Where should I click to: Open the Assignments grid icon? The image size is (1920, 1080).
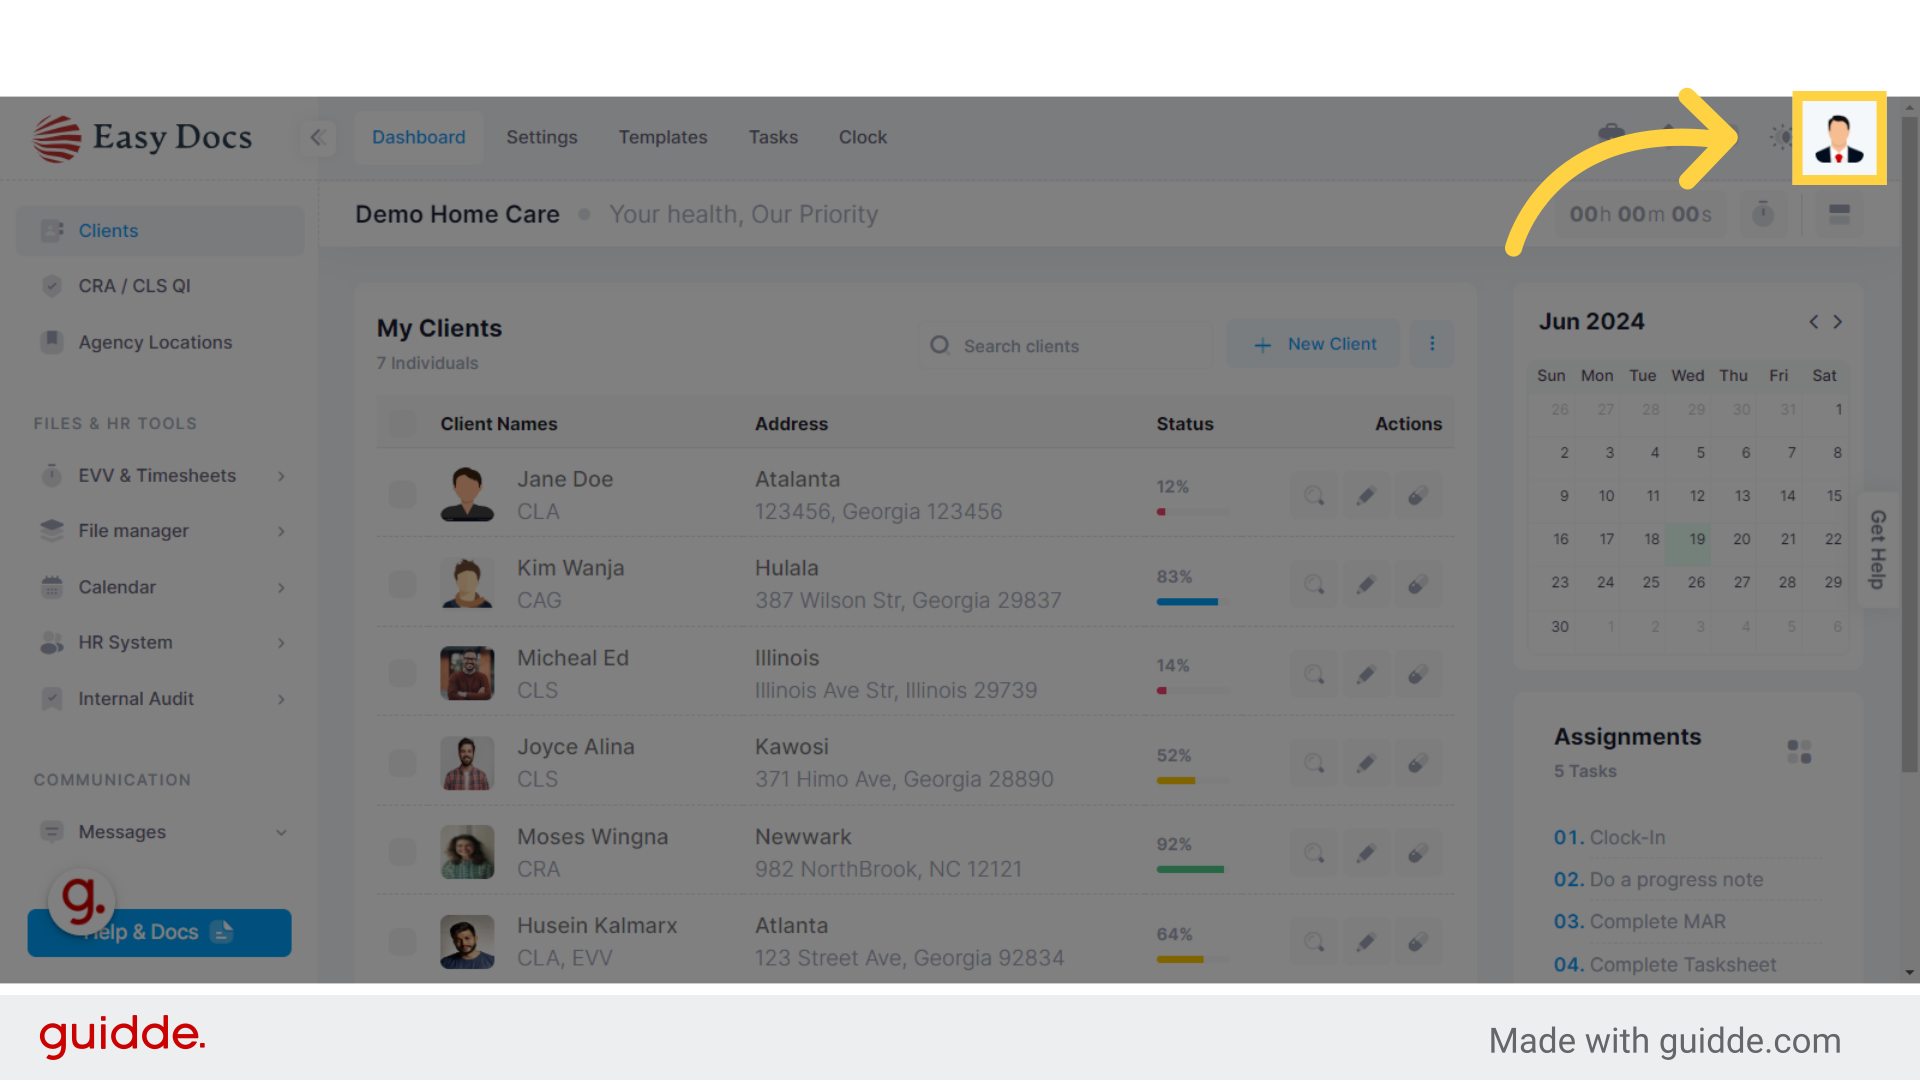point(1799,750)
